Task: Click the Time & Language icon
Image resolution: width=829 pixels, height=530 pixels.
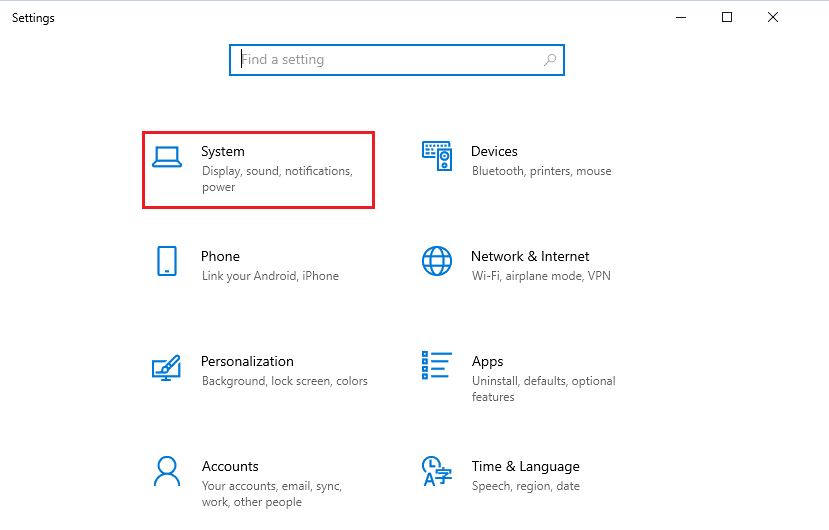Action: pyautogui.click(x=437, y=471)
